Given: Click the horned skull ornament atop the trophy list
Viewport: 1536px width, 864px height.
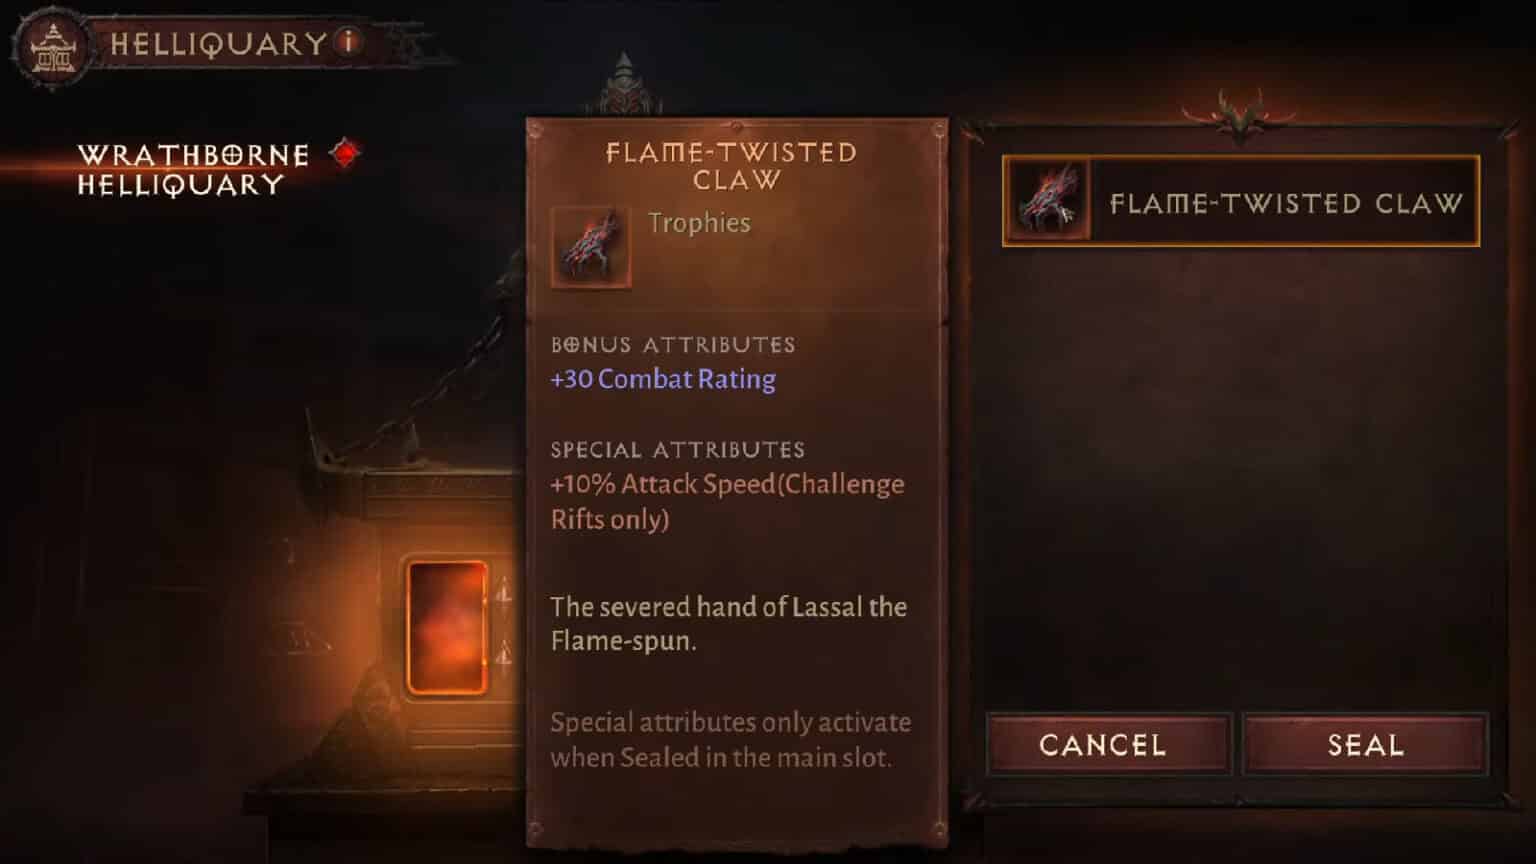Looking at the screenshot, I should click(x=1240, y=114).
